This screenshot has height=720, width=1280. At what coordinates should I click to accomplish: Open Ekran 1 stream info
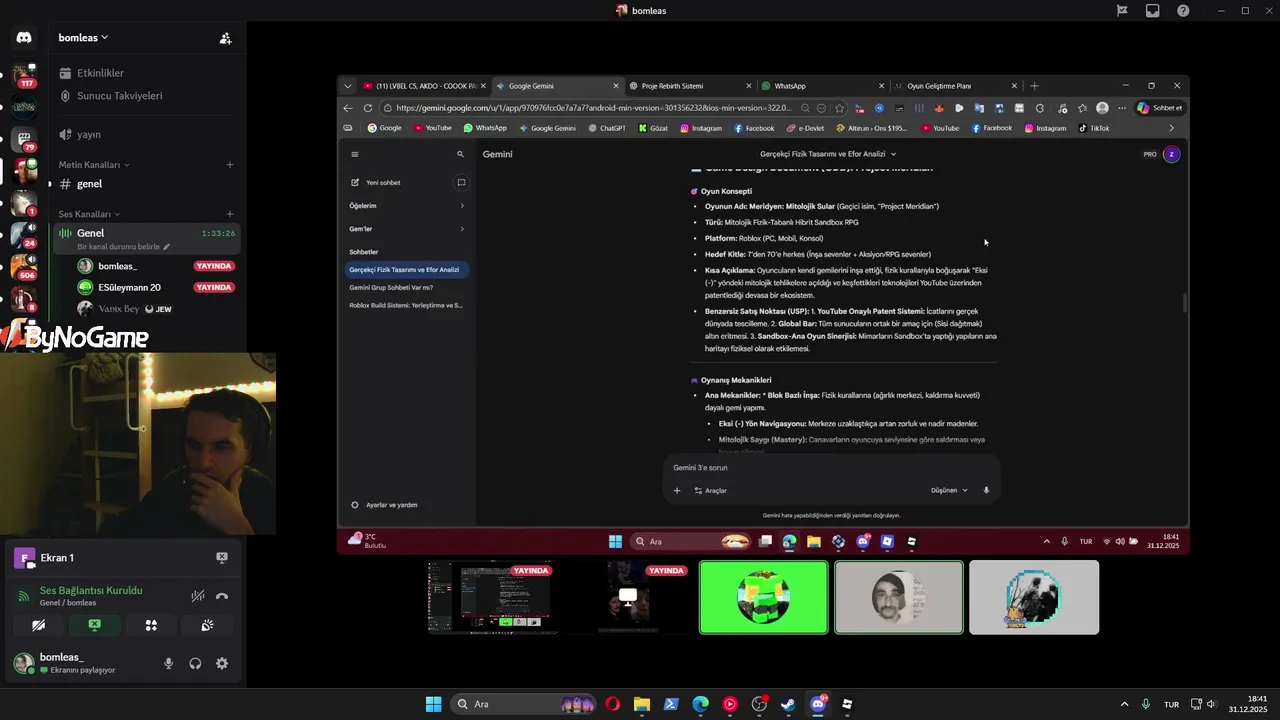[57, 558]
